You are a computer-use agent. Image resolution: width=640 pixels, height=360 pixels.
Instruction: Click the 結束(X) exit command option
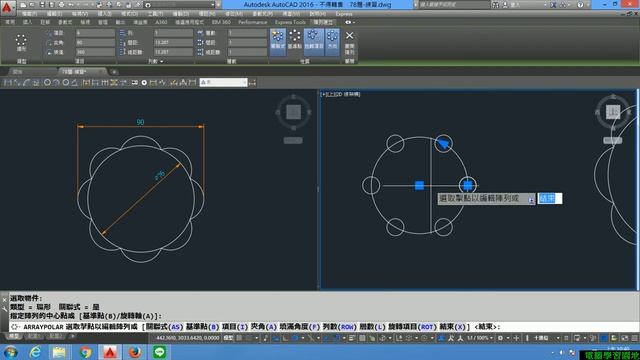click(453, 327)
